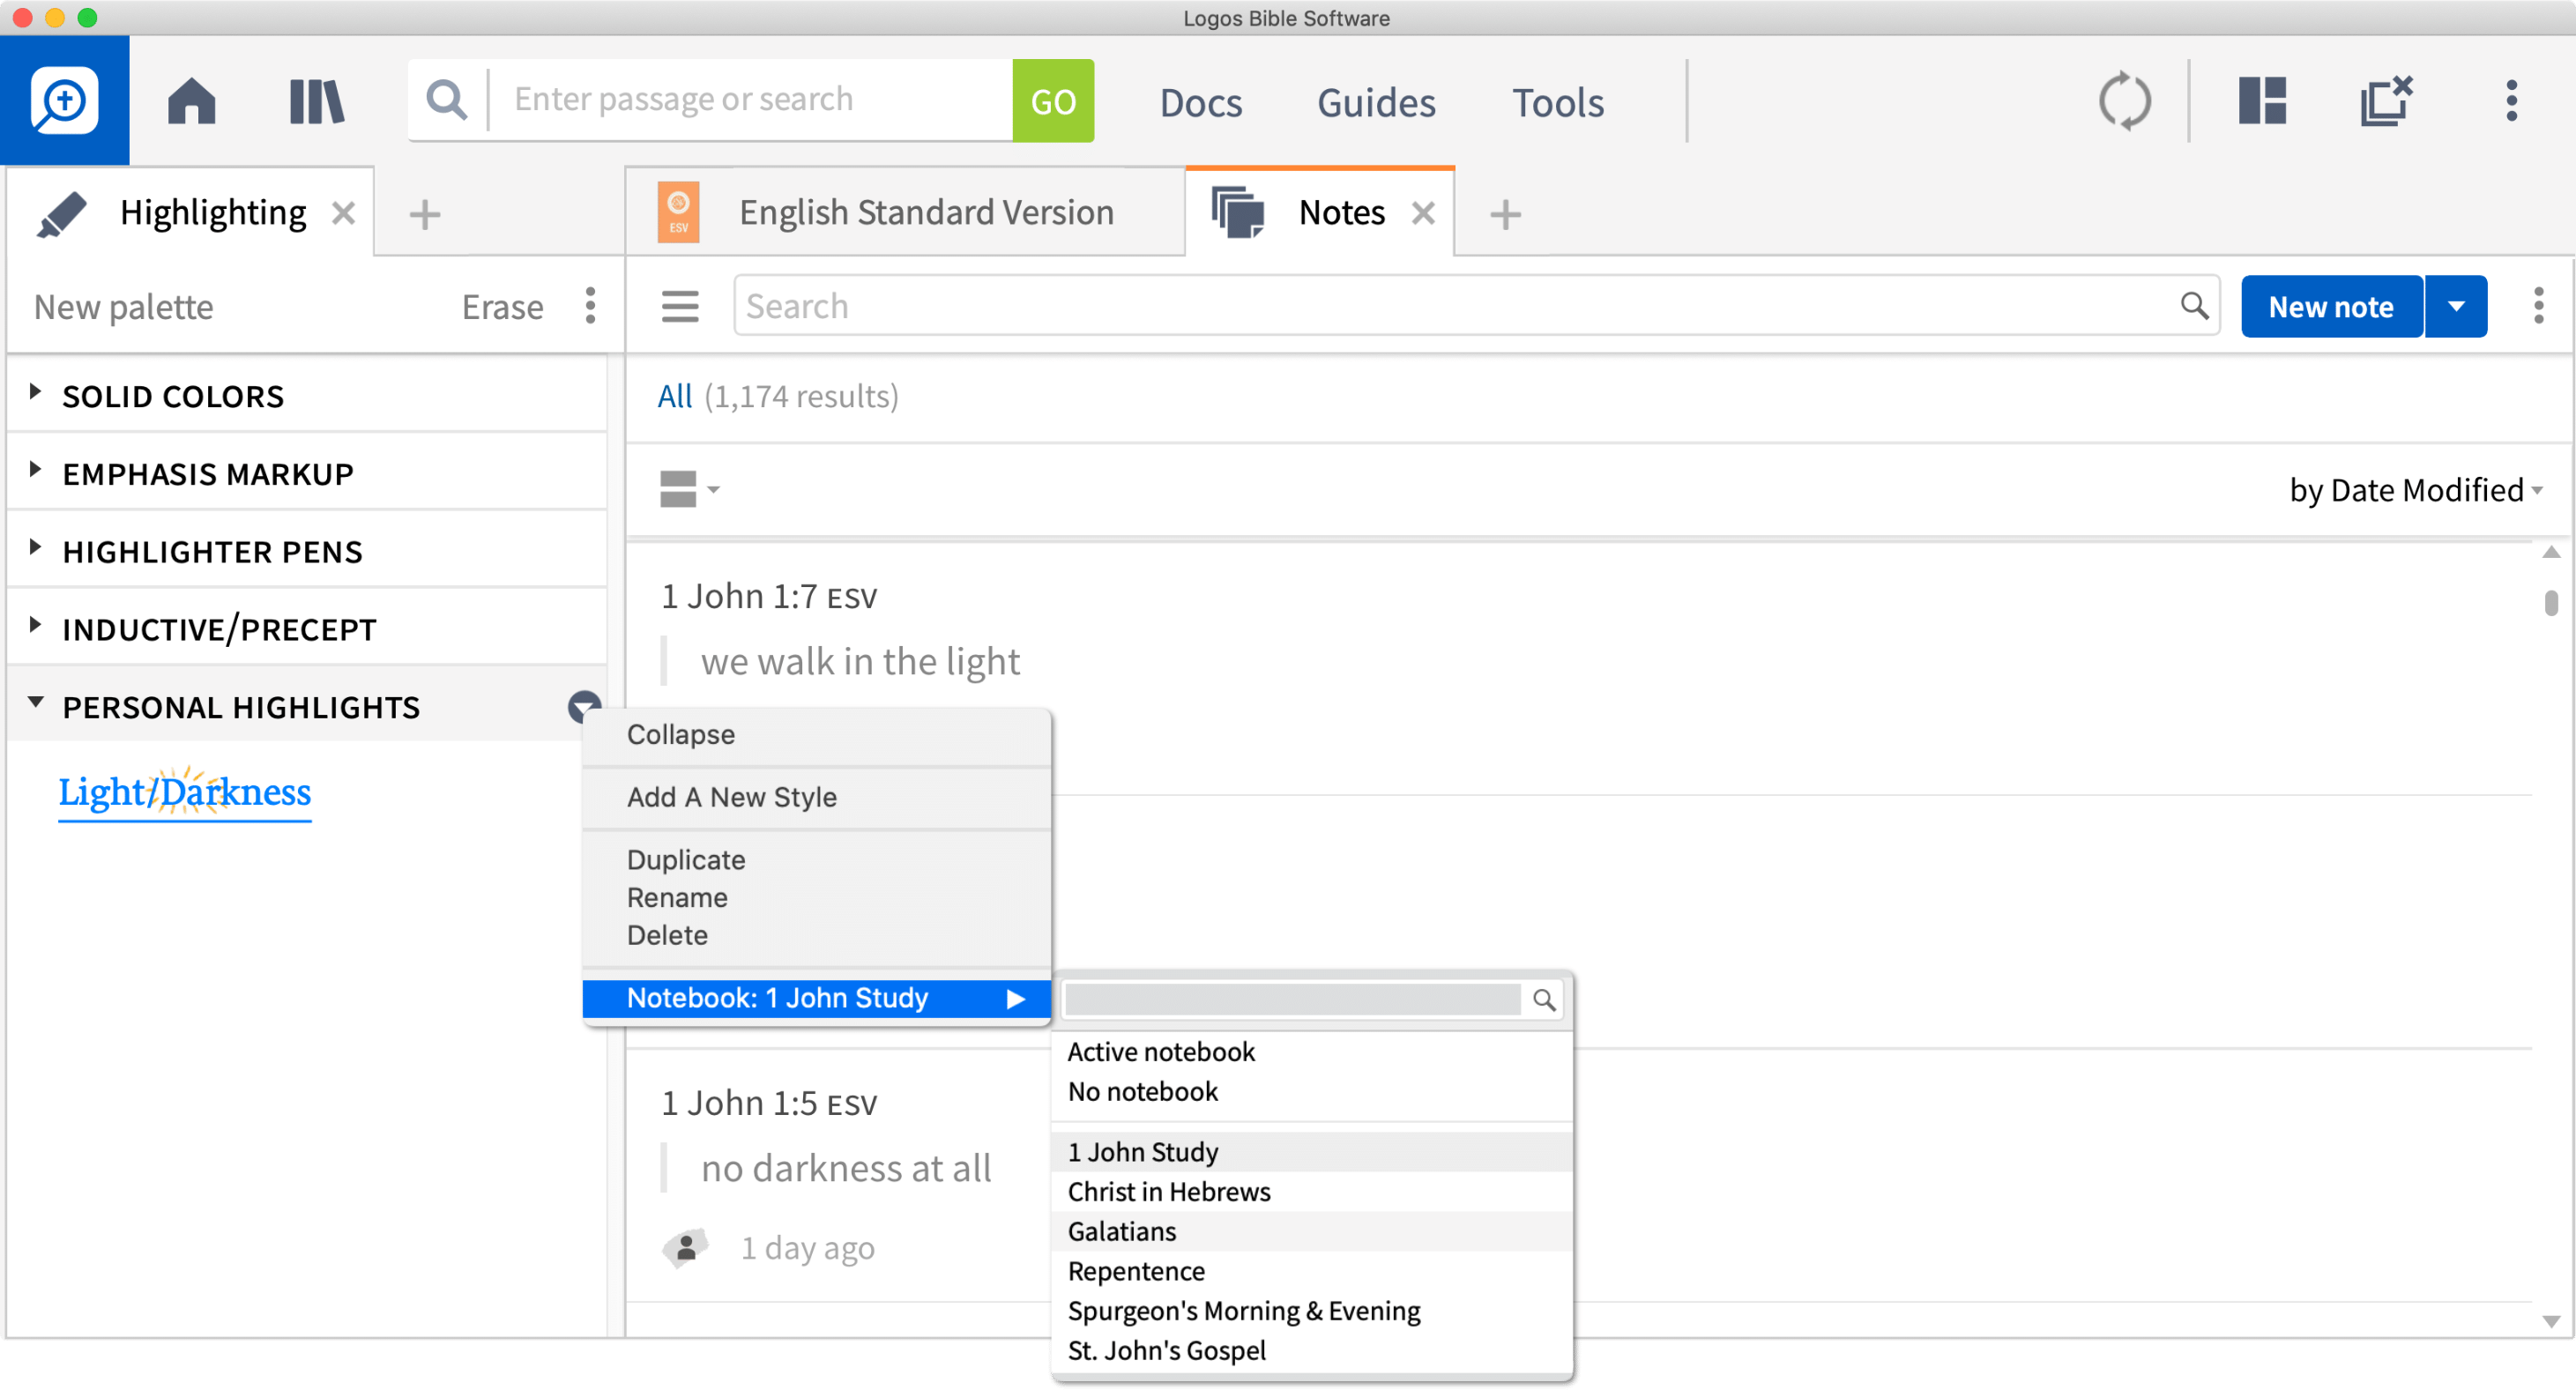Image resolution: width=2576 pixels, height=1390 pixels.
Task: Click the anonymous author icon on 1 John 1:5
Action: point(685,1247)
